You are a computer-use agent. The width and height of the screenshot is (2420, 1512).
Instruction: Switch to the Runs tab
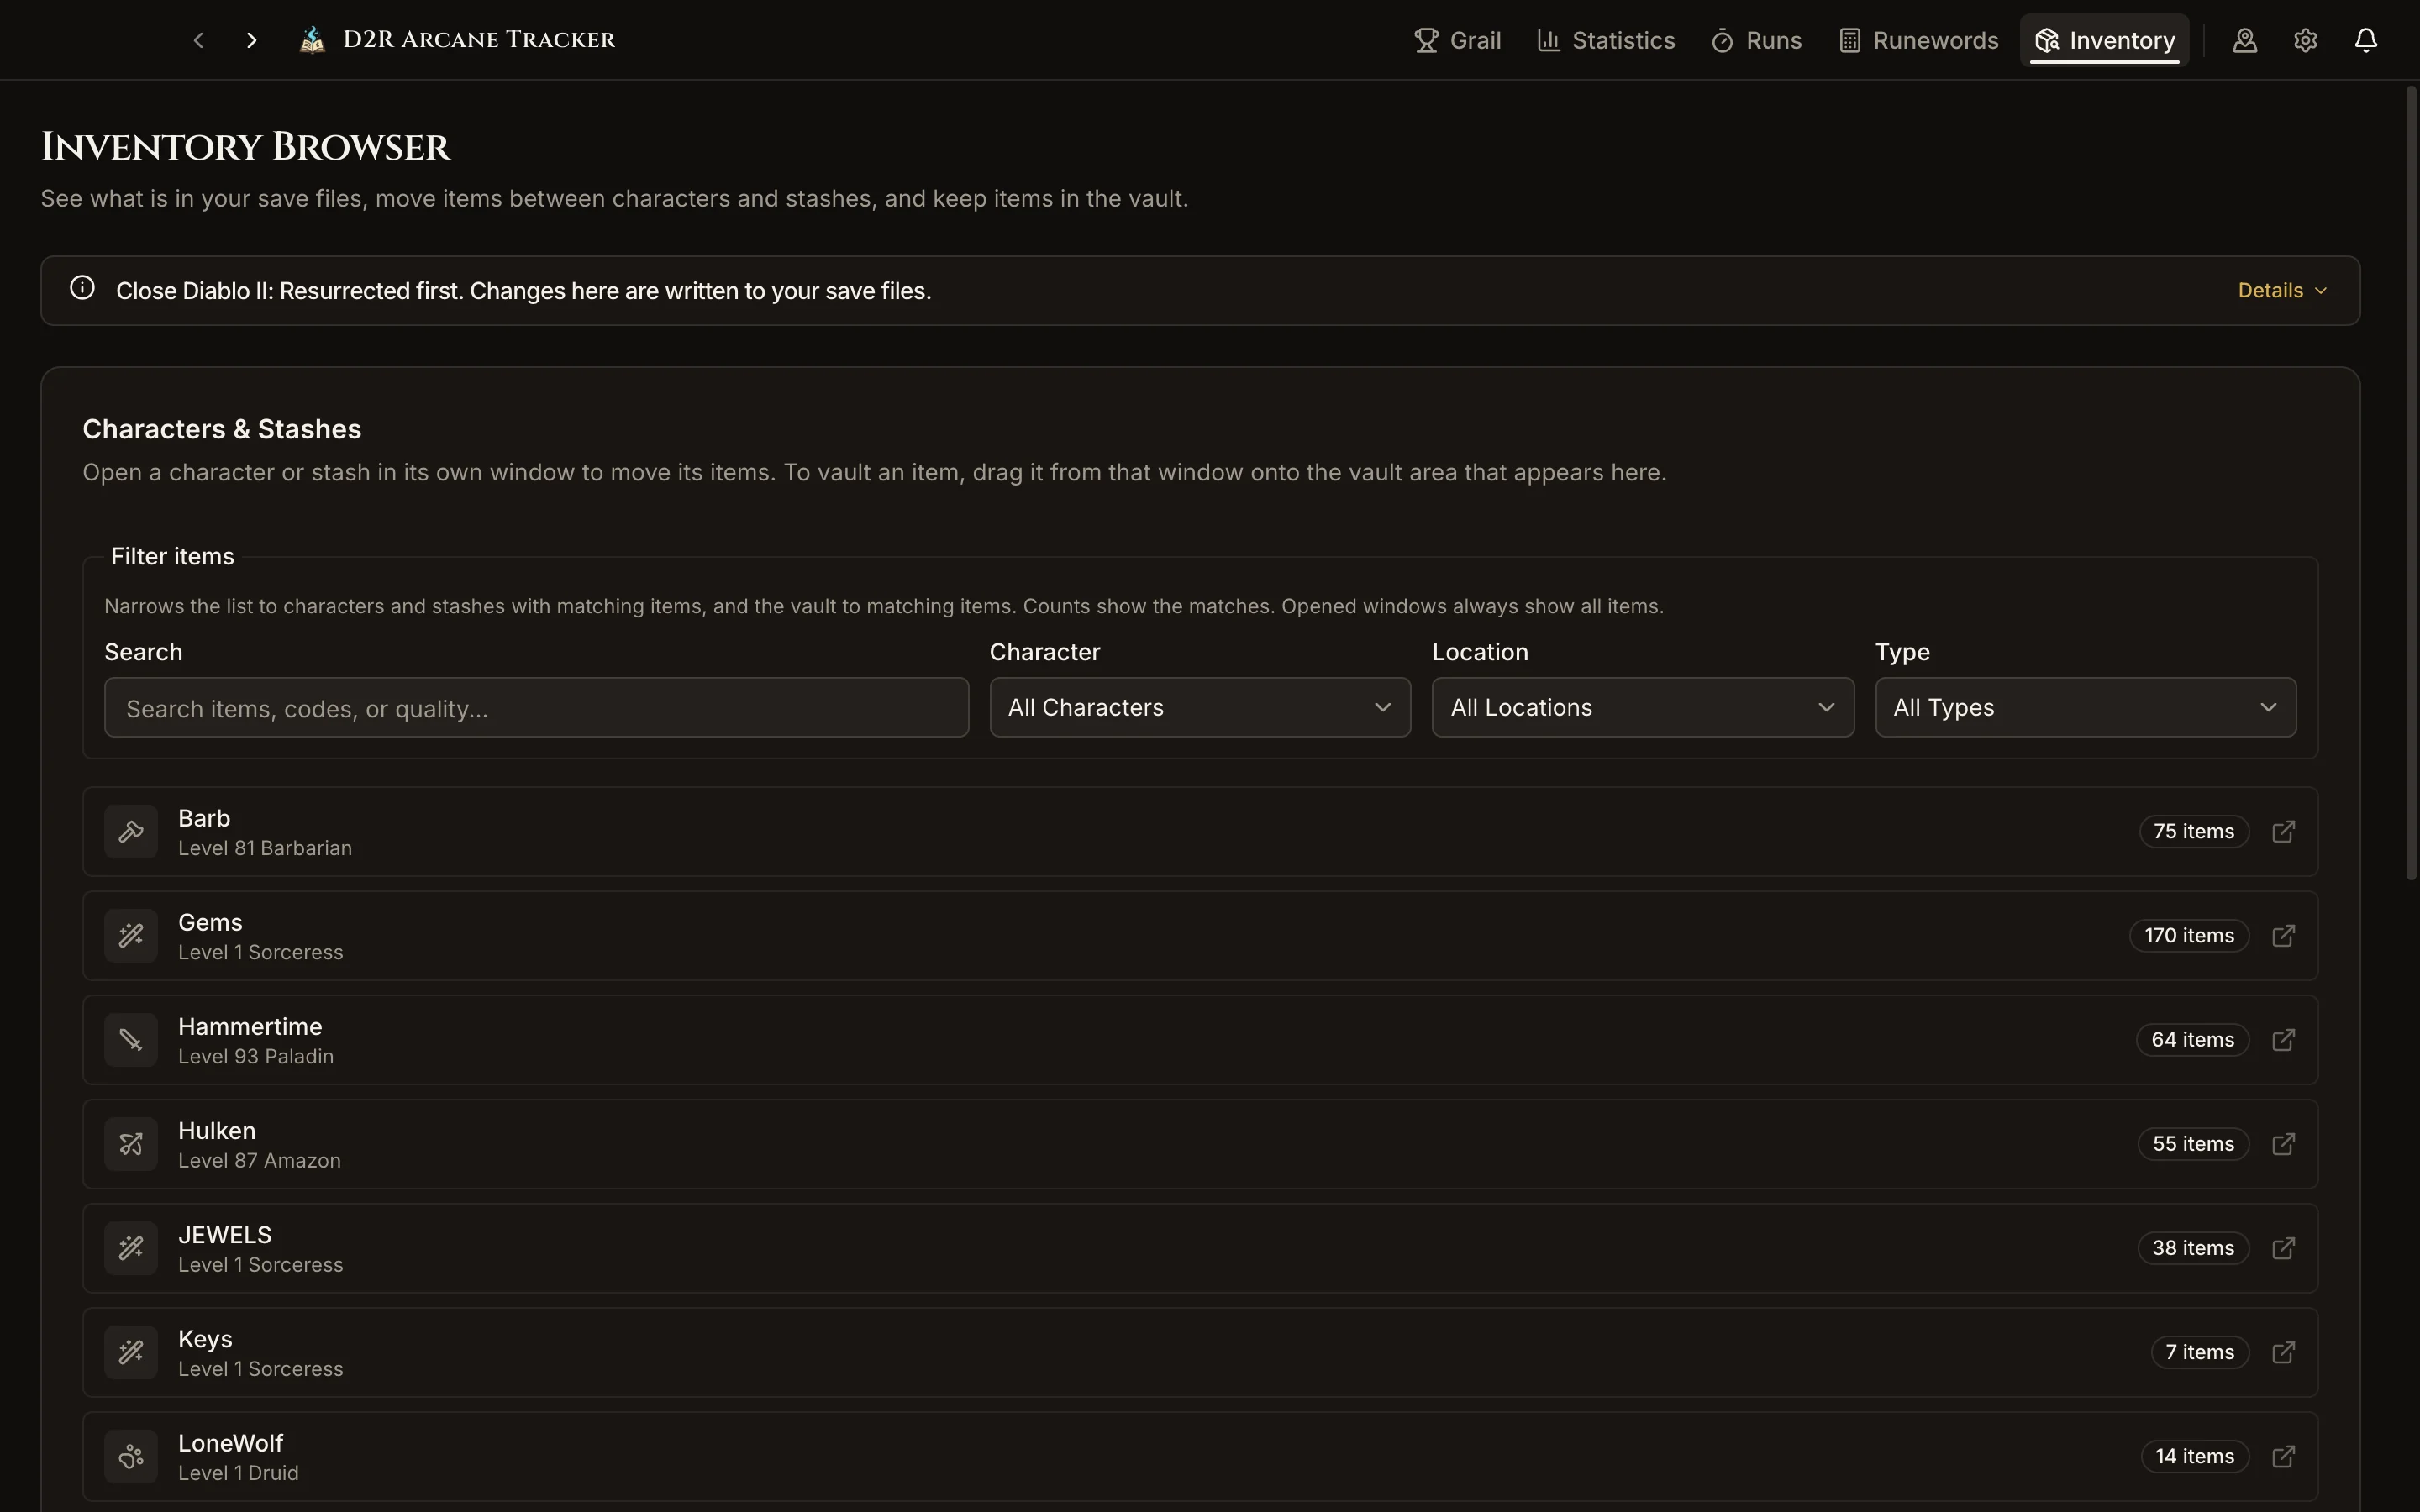pyautogui.click(x=1756, y=40)
